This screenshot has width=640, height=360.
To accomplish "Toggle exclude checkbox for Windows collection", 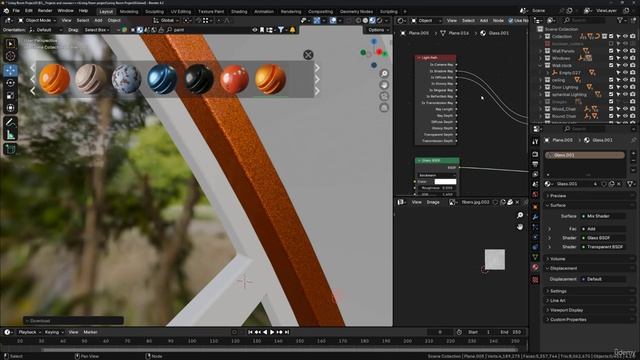I will point(611,58).
